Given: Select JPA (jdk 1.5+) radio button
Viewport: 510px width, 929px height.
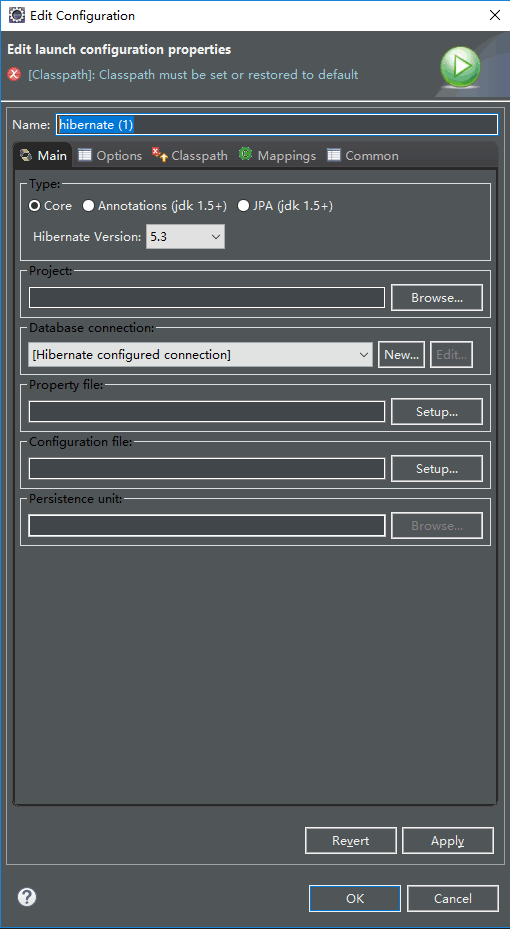Looking at the screenshot, I should 243,206.
